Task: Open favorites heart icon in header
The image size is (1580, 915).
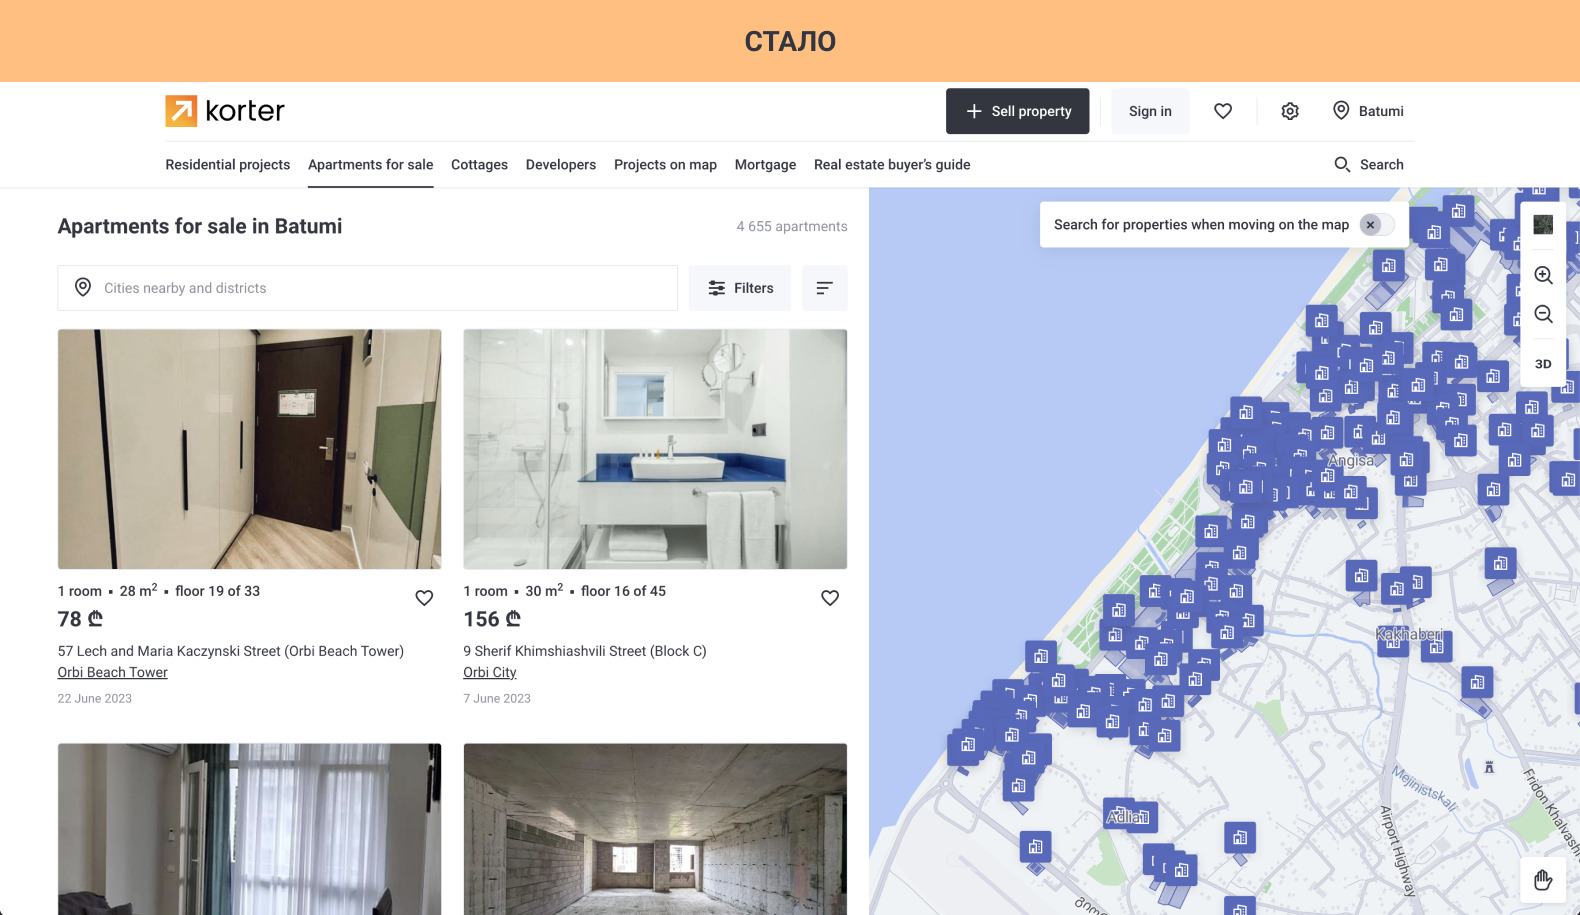Action: (x=1223, y=111)
